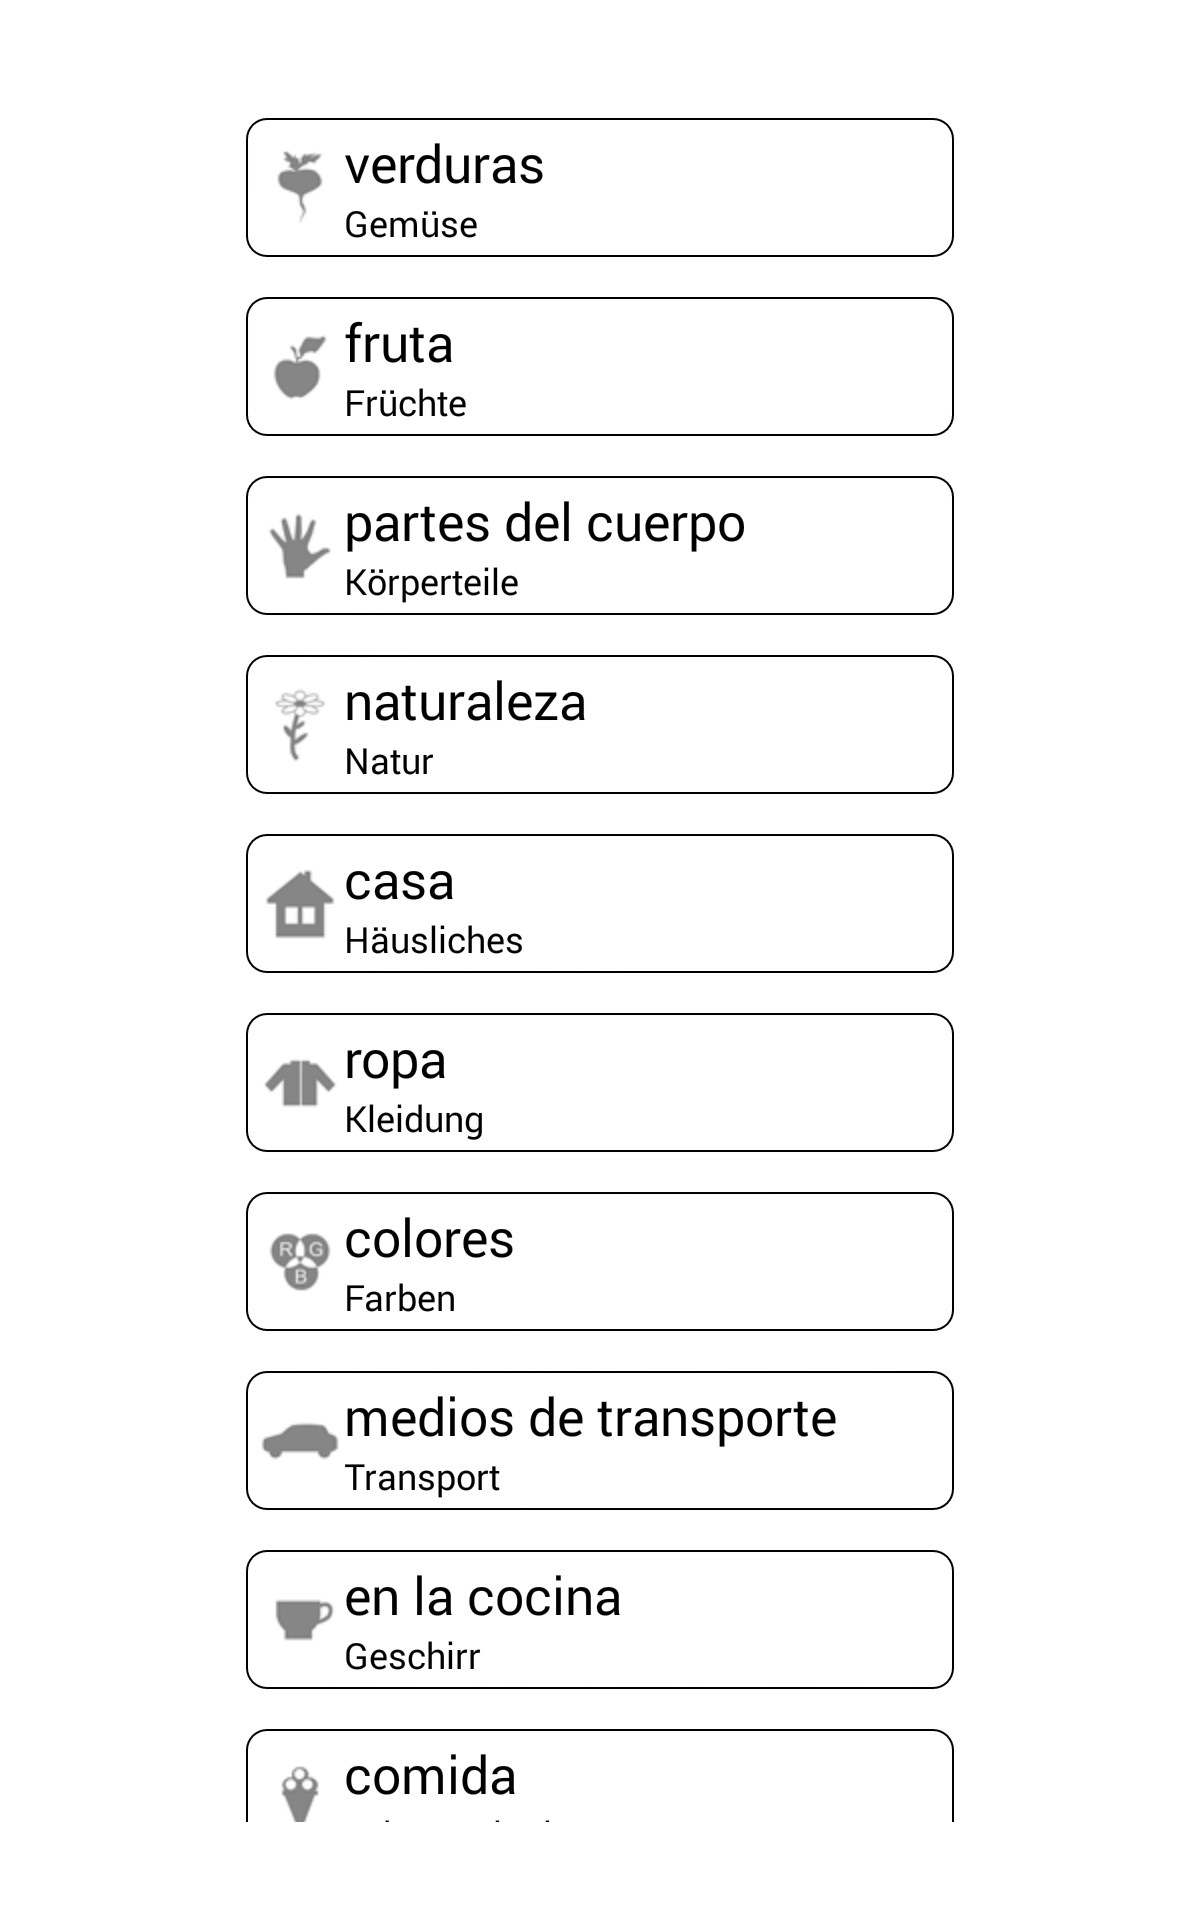This screenshot has height=1920, width=1200.
Task: Open the verduras vocabulary category
Action: click(600, 187)
